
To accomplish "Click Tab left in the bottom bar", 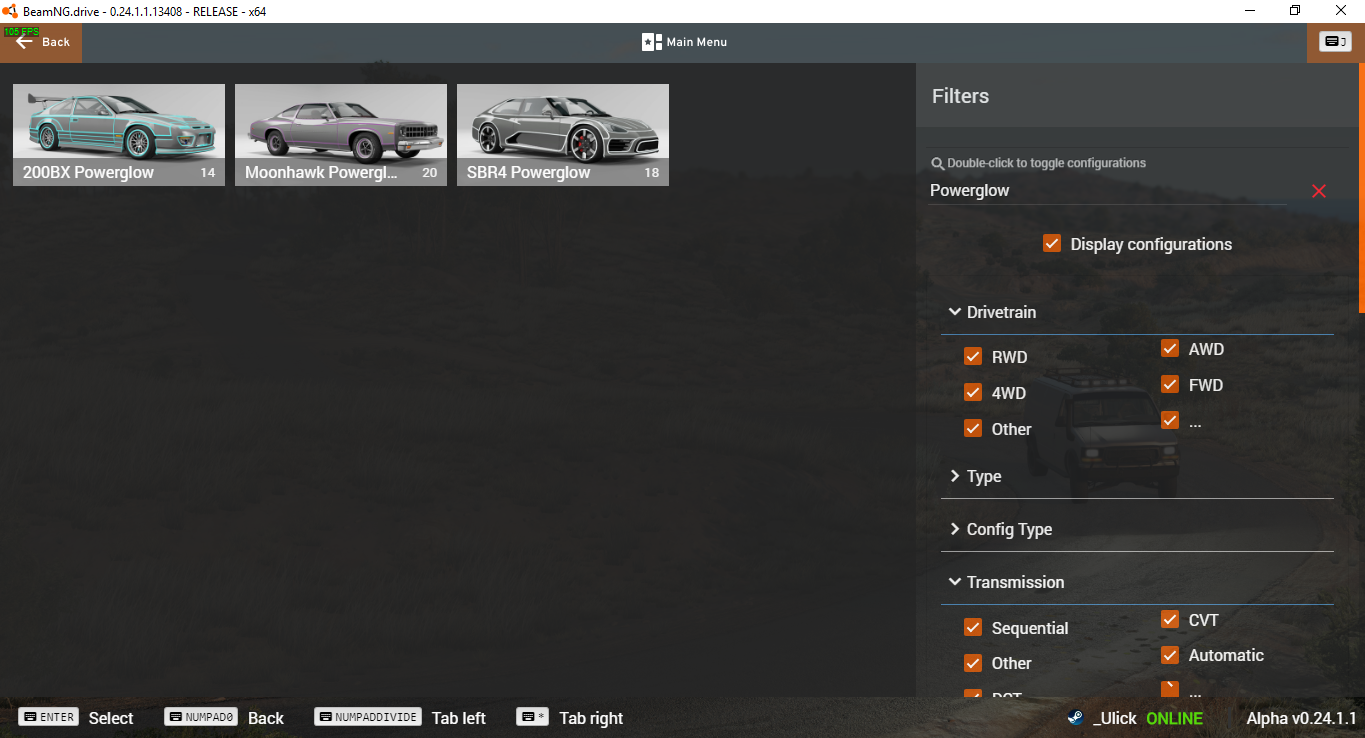I will [459, 718].
